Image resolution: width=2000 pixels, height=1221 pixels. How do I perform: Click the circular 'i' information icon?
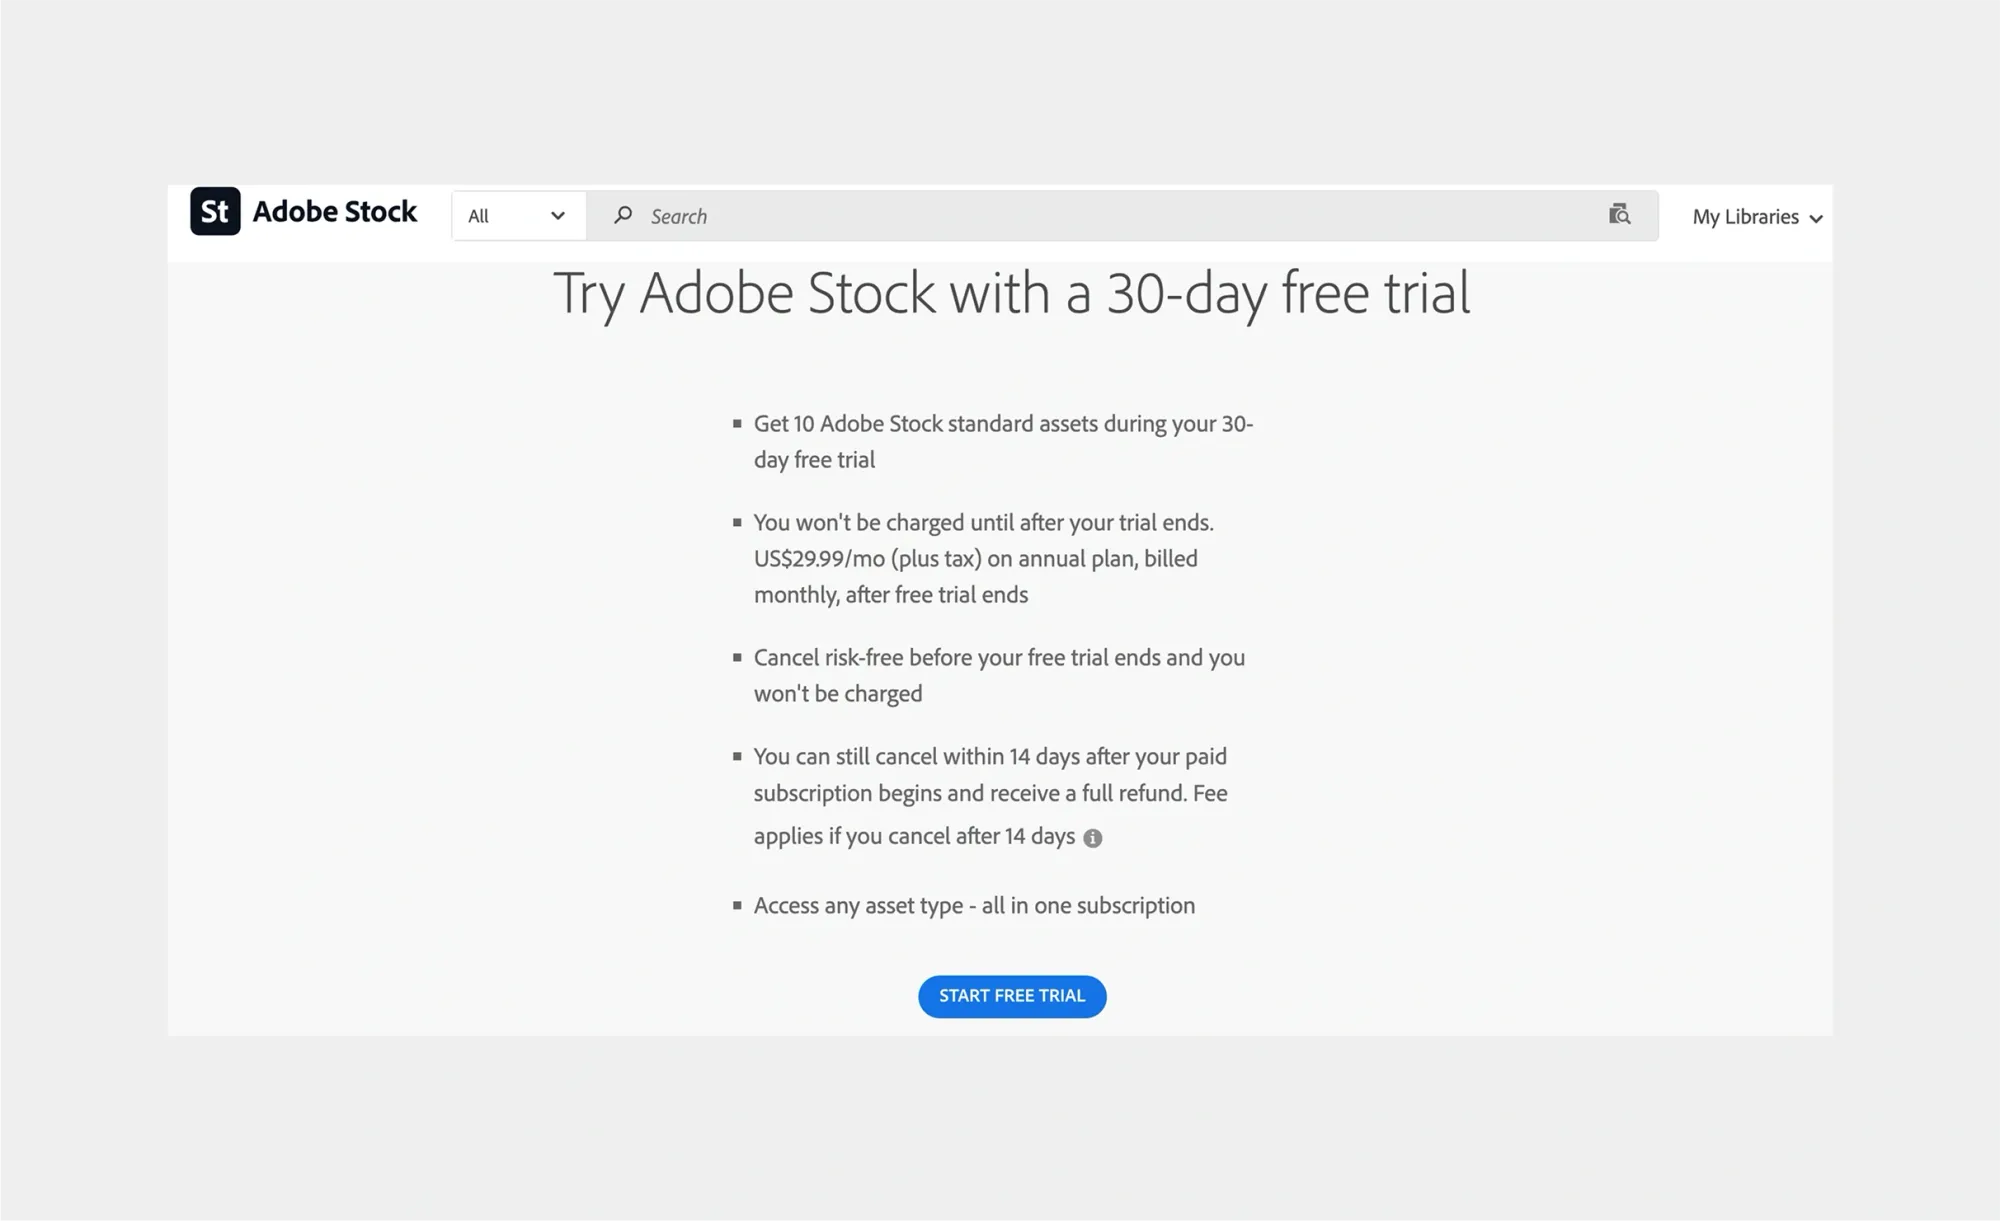coord(1093,837)
